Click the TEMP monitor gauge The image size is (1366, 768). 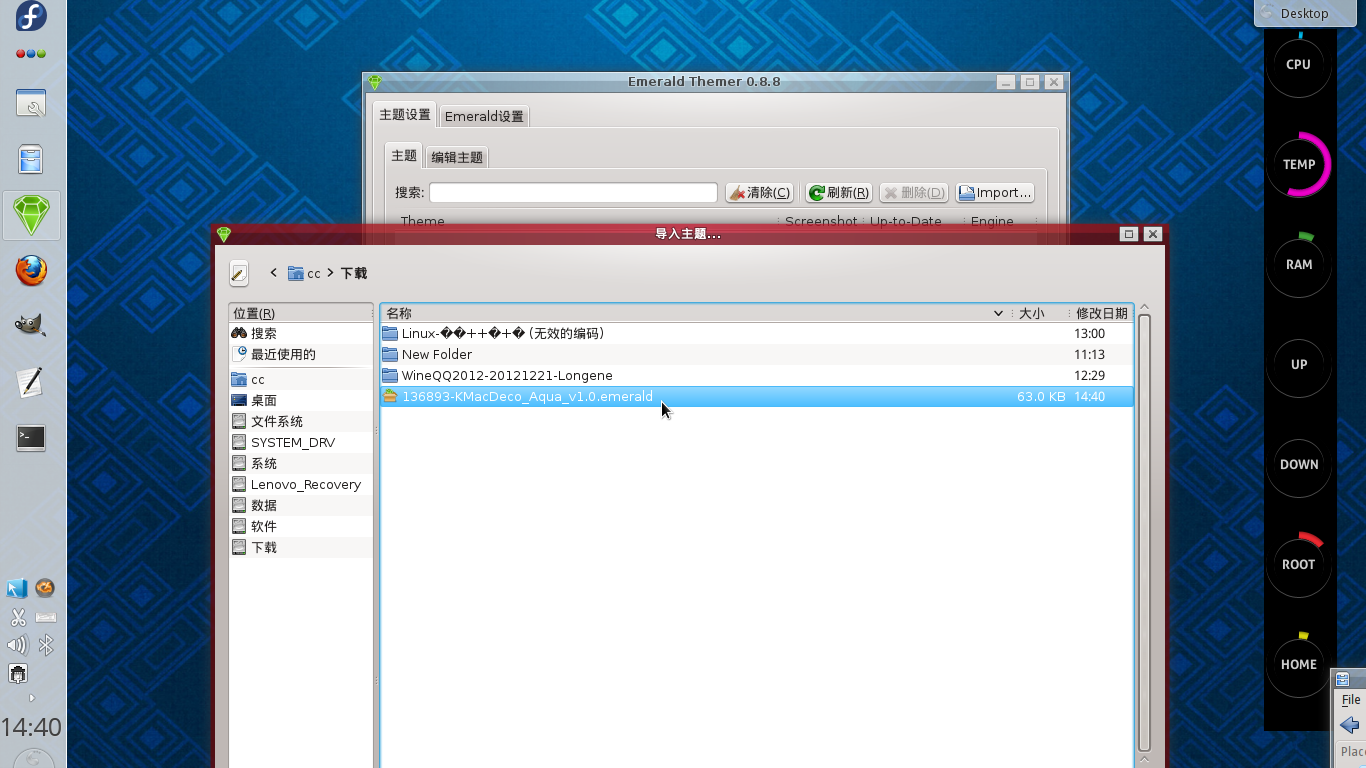pos(1298,164)
